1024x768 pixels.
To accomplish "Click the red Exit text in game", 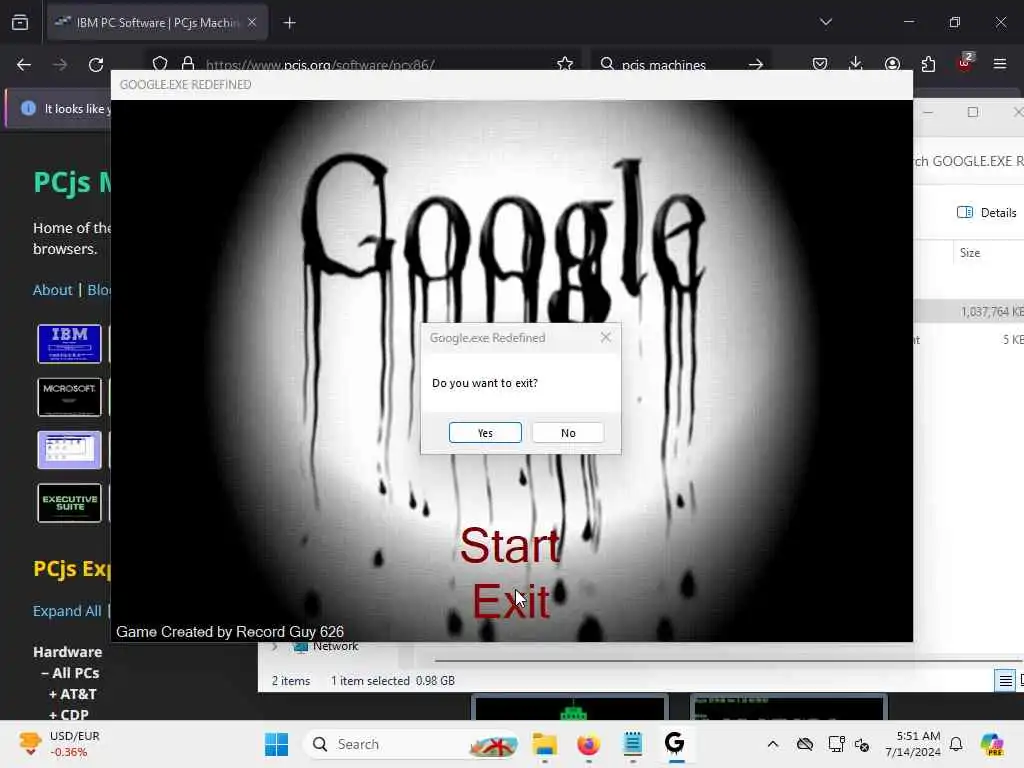I will (511, 602).
